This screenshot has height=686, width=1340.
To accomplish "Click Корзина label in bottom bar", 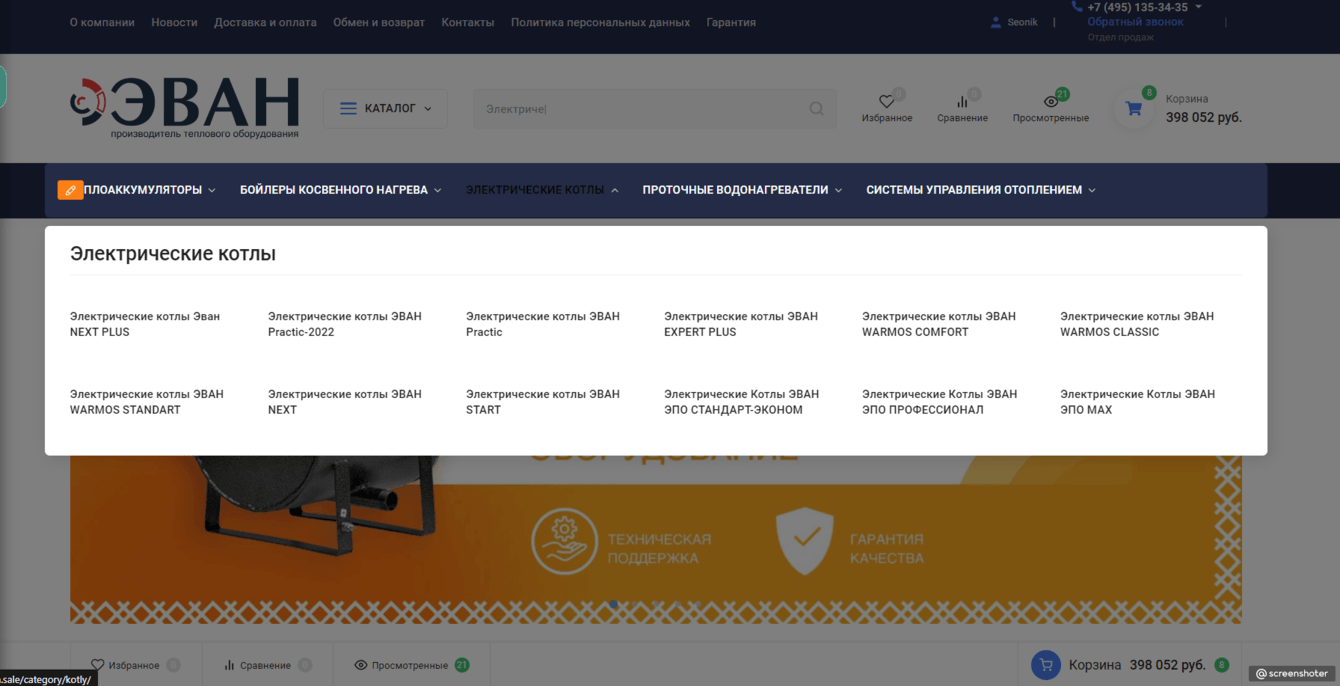I will [1095, 665].
